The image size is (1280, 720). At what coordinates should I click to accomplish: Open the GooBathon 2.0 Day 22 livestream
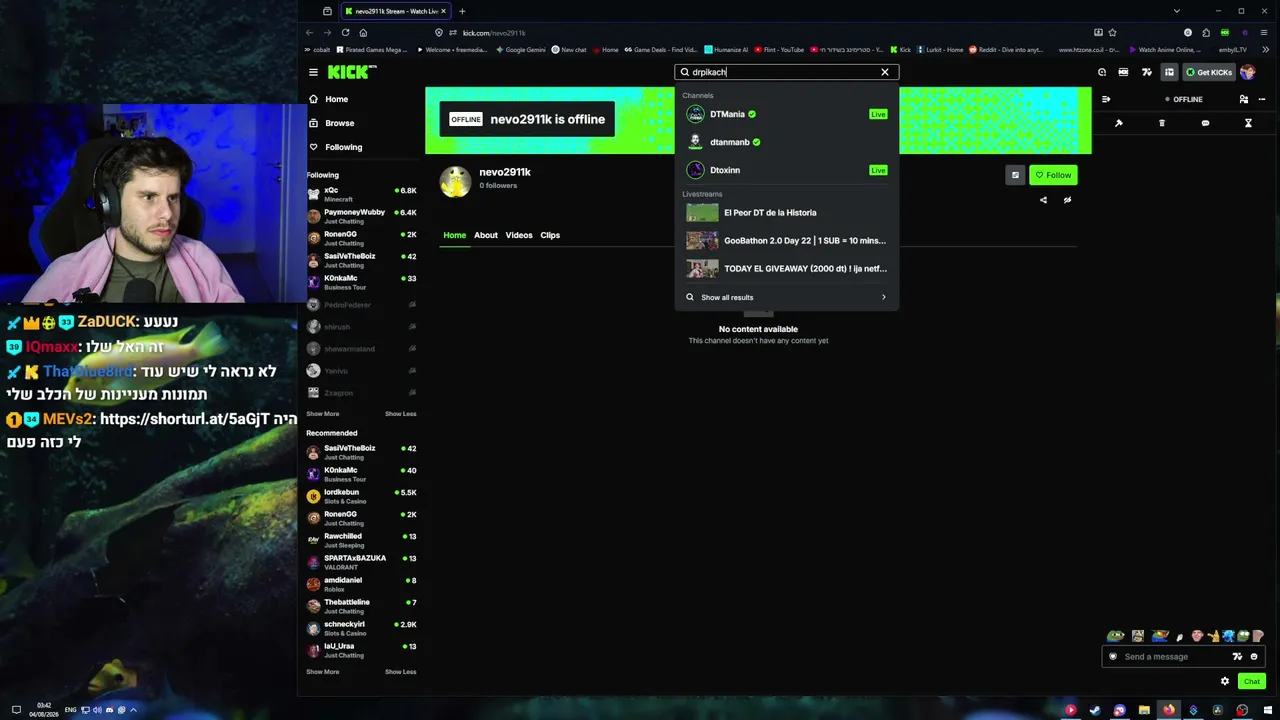click(786, 241)
